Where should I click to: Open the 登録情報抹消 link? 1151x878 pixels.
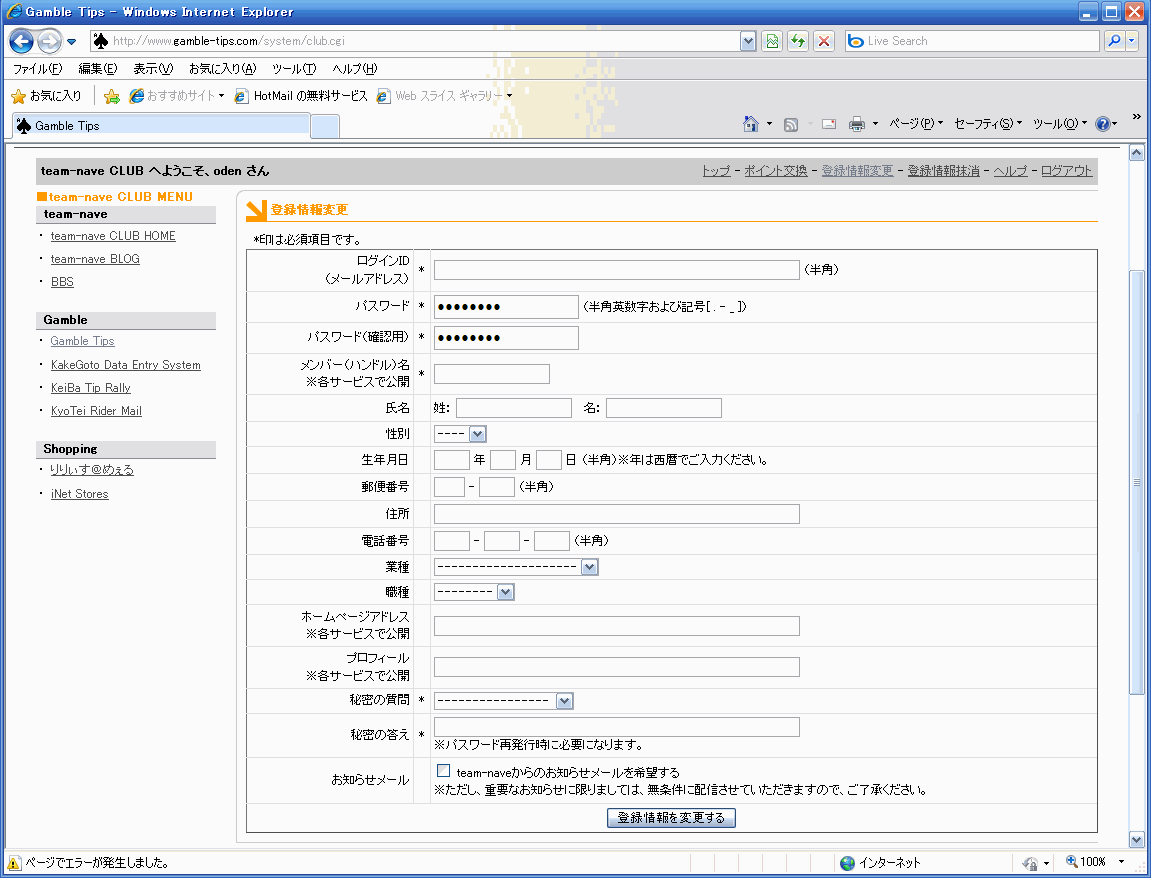pos(943,171)
